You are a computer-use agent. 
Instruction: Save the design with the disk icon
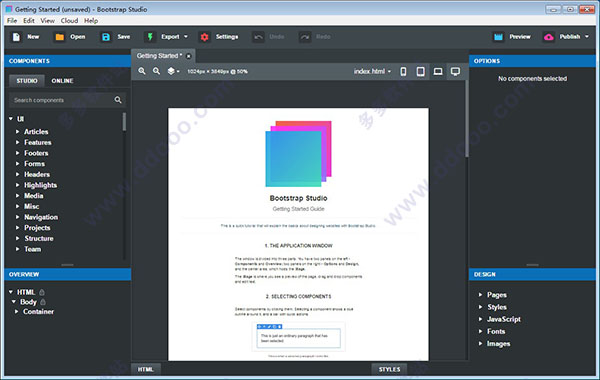pyautogui.click(x=106, y=37)
